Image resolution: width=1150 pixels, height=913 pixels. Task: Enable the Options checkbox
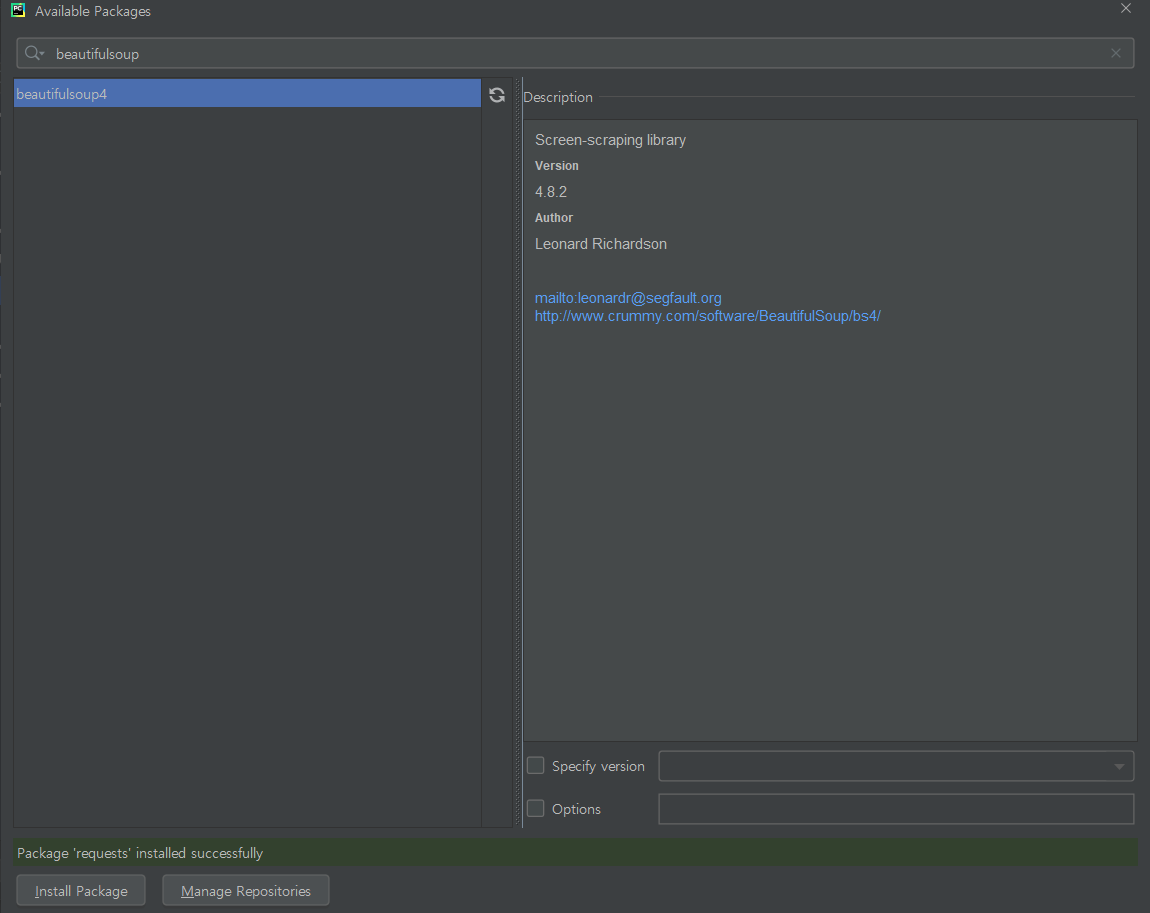coord(535,808)
